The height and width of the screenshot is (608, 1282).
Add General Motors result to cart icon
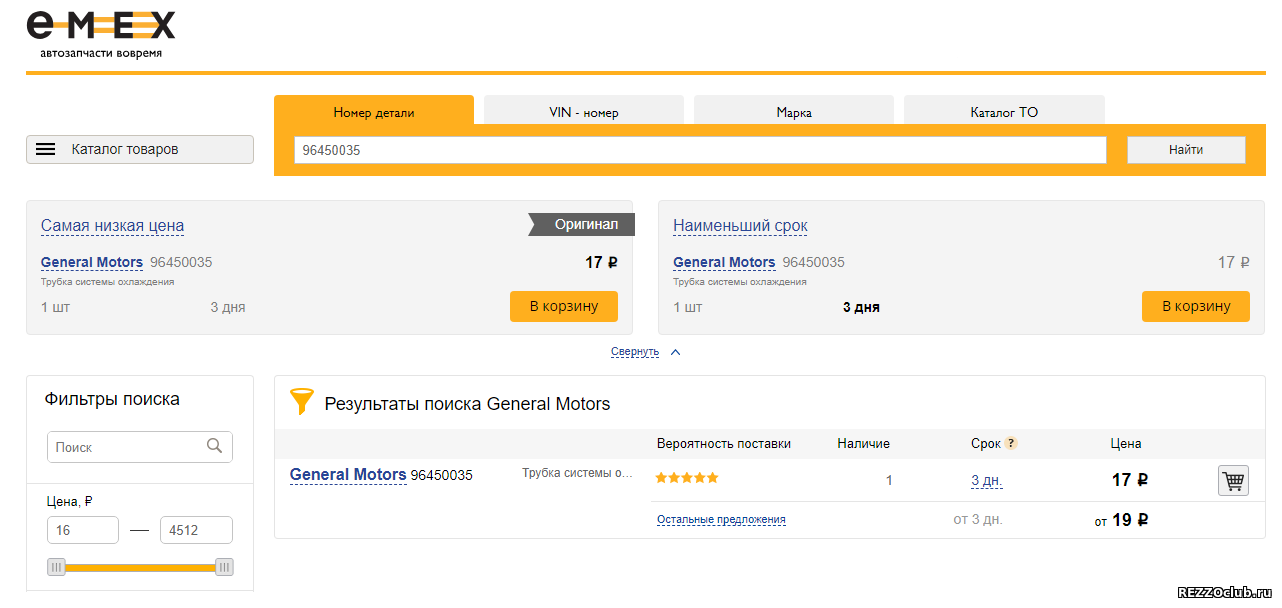pos(1234,481)
